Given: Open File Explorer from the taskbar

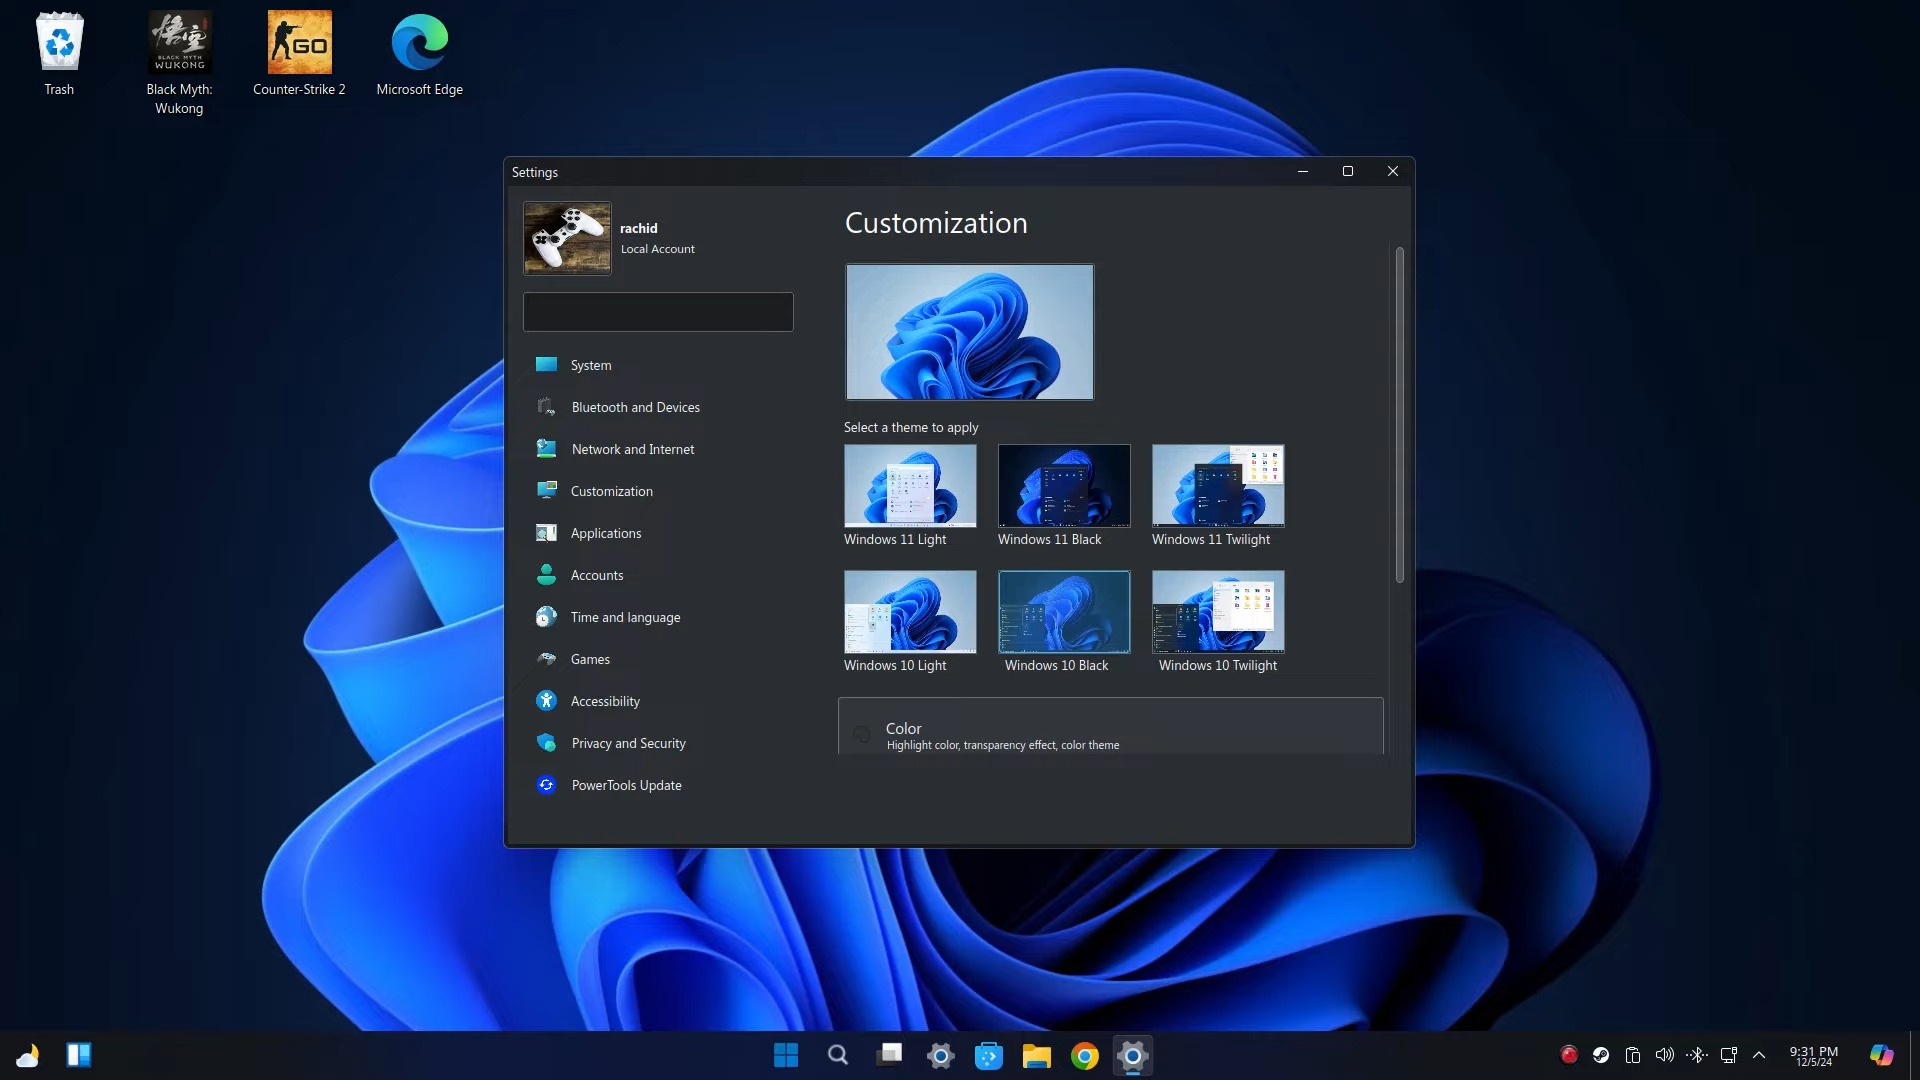Looking at the screenshot, I should click(x=1036, y=1056).
